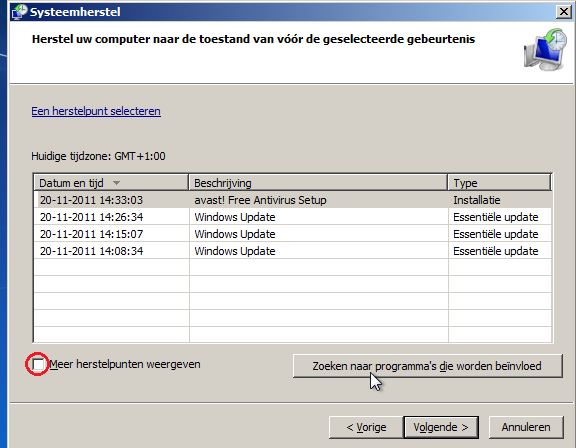This screenshot has height=448, width=576.
Task: Click the Systeemherstel title bar icon
Action: (19, 12)
